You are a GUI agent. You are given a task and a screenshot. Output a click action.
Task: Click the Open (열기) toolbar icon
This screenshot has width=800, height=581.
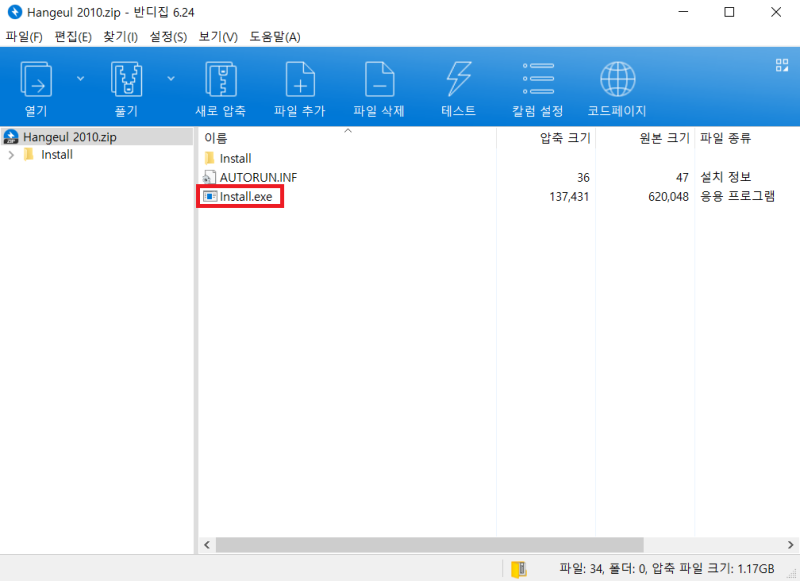click(36, 79)
